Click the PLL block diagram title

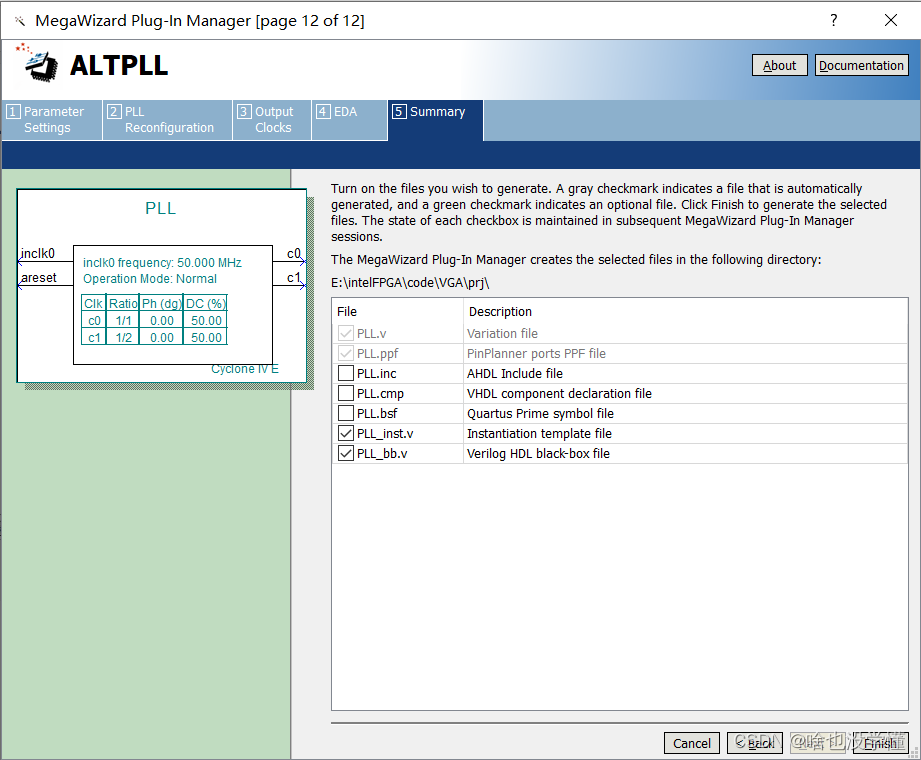[160, 209]
